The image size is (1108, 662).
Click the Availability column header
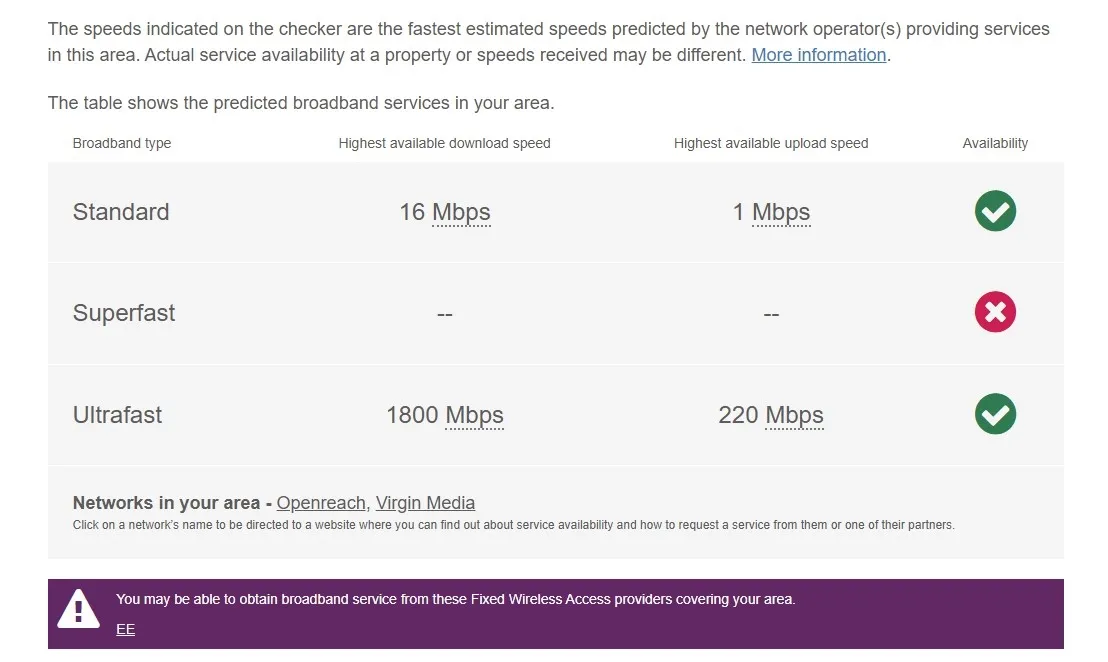pyautogui.click(x=995, y=143)
